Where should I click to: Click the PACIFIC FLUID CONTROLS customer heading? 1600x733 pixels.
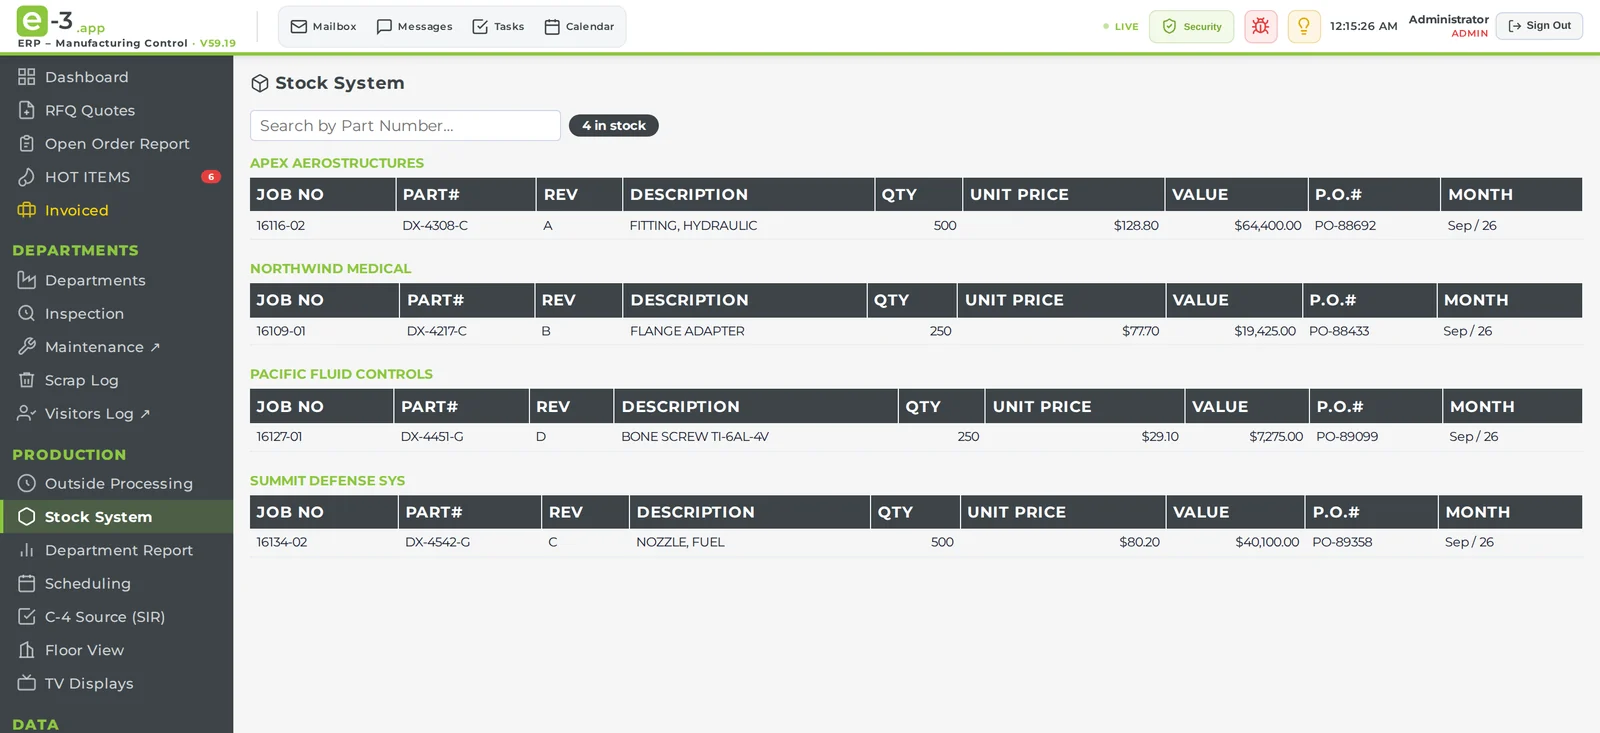pos(341,374)
